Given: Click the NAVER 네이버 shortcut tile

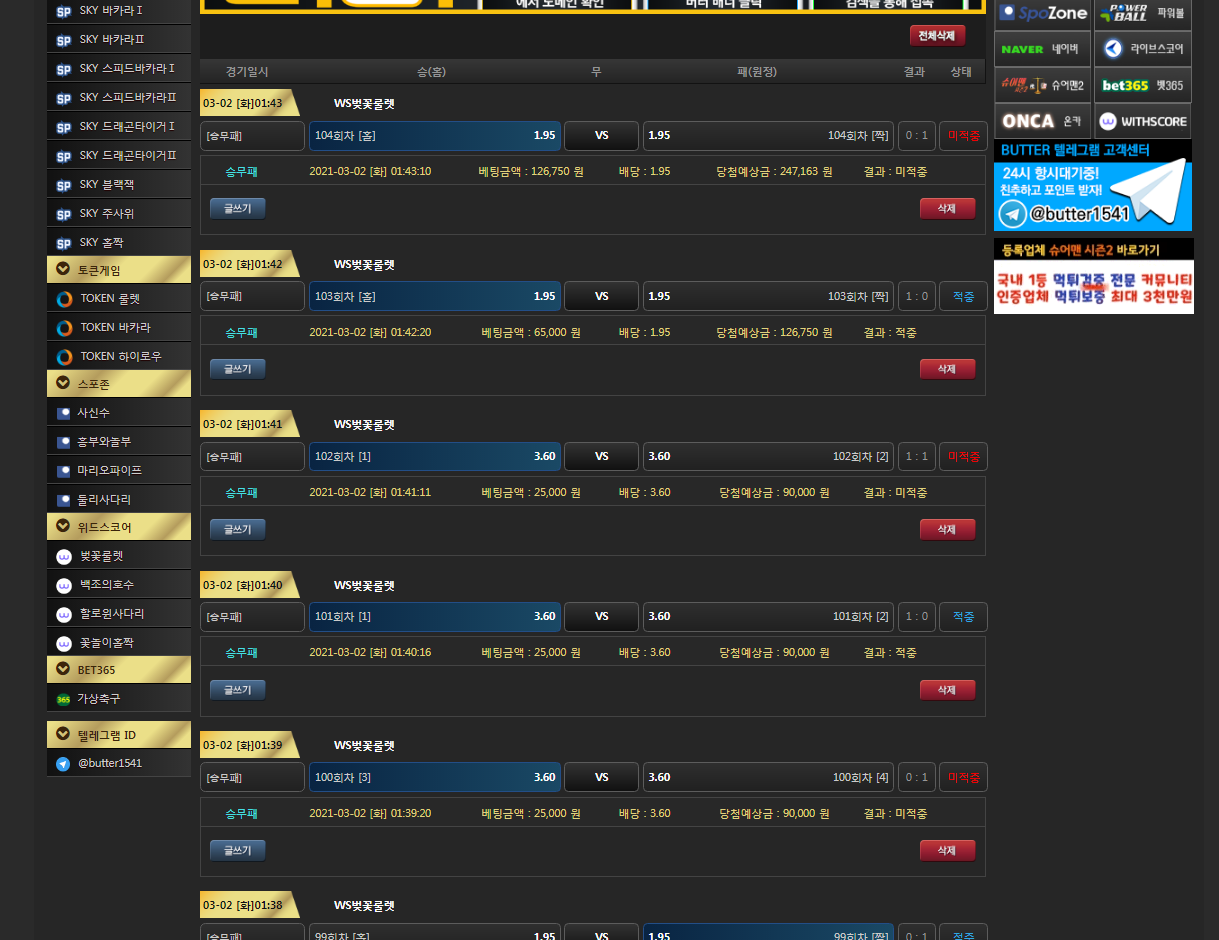Looking at the screenshot, I should pos(1041,48).
